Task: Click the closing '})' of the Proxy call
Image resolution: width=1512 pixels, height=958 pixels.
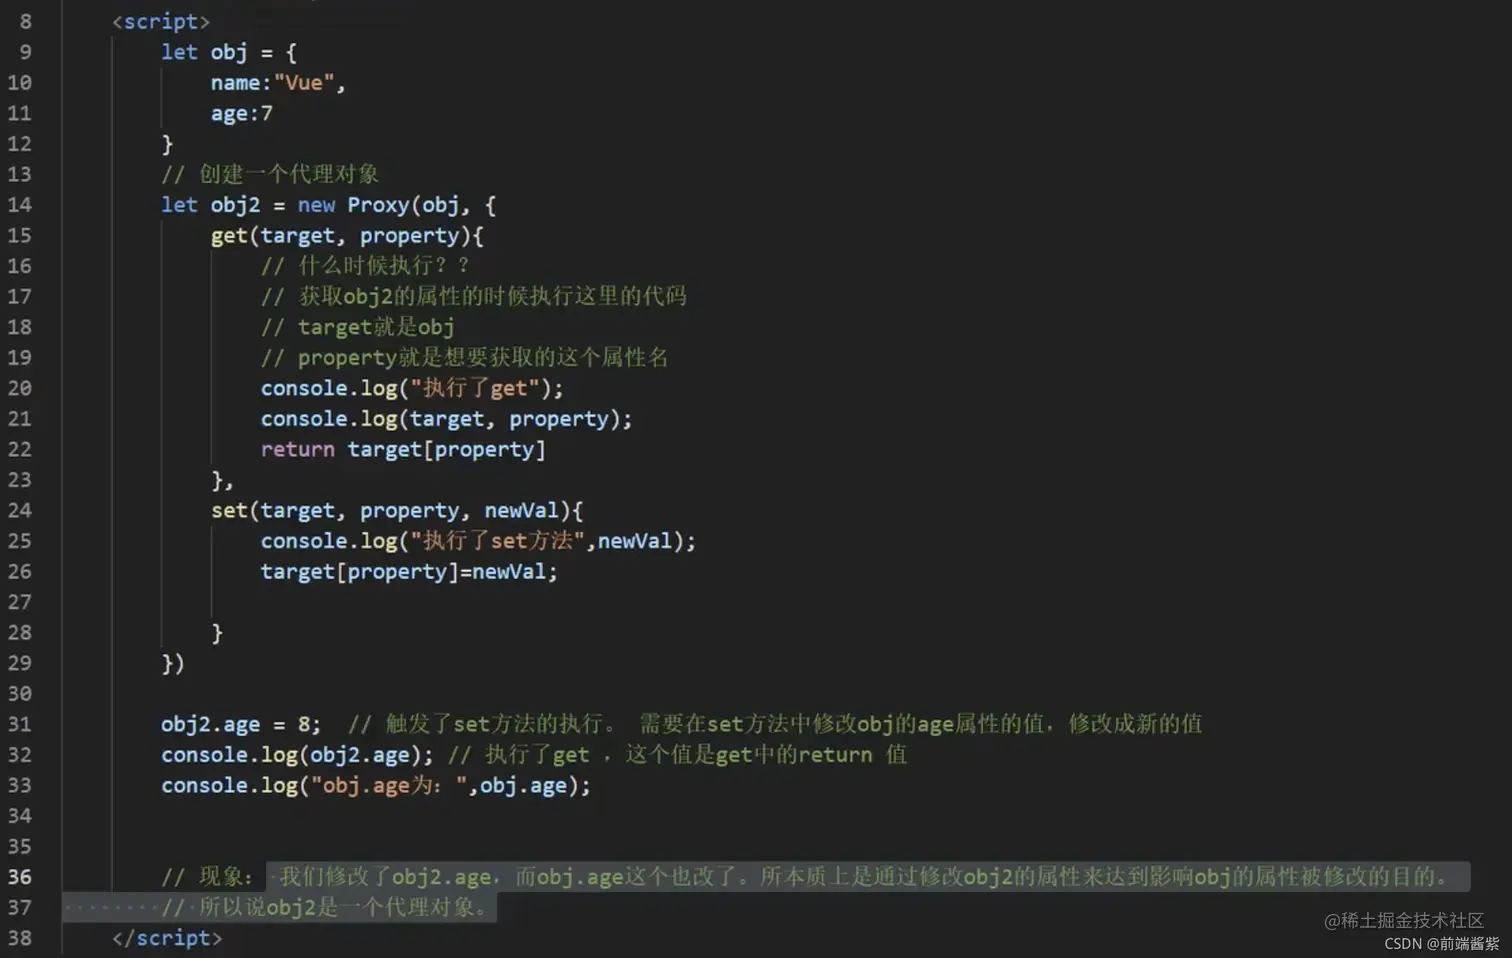Action: tap(173, 664)
